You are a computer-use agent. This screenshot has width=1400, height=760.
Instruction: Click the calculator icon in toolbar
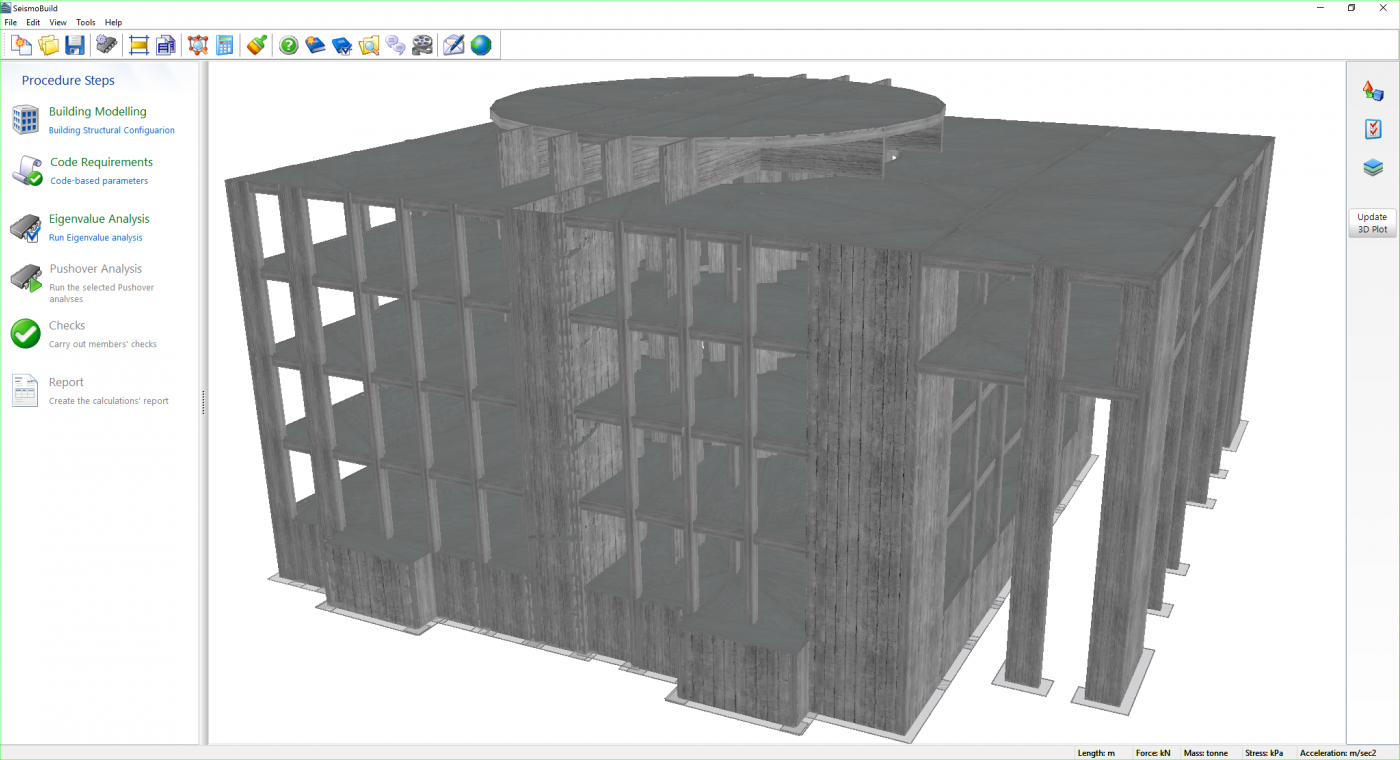tap(225, 45)
